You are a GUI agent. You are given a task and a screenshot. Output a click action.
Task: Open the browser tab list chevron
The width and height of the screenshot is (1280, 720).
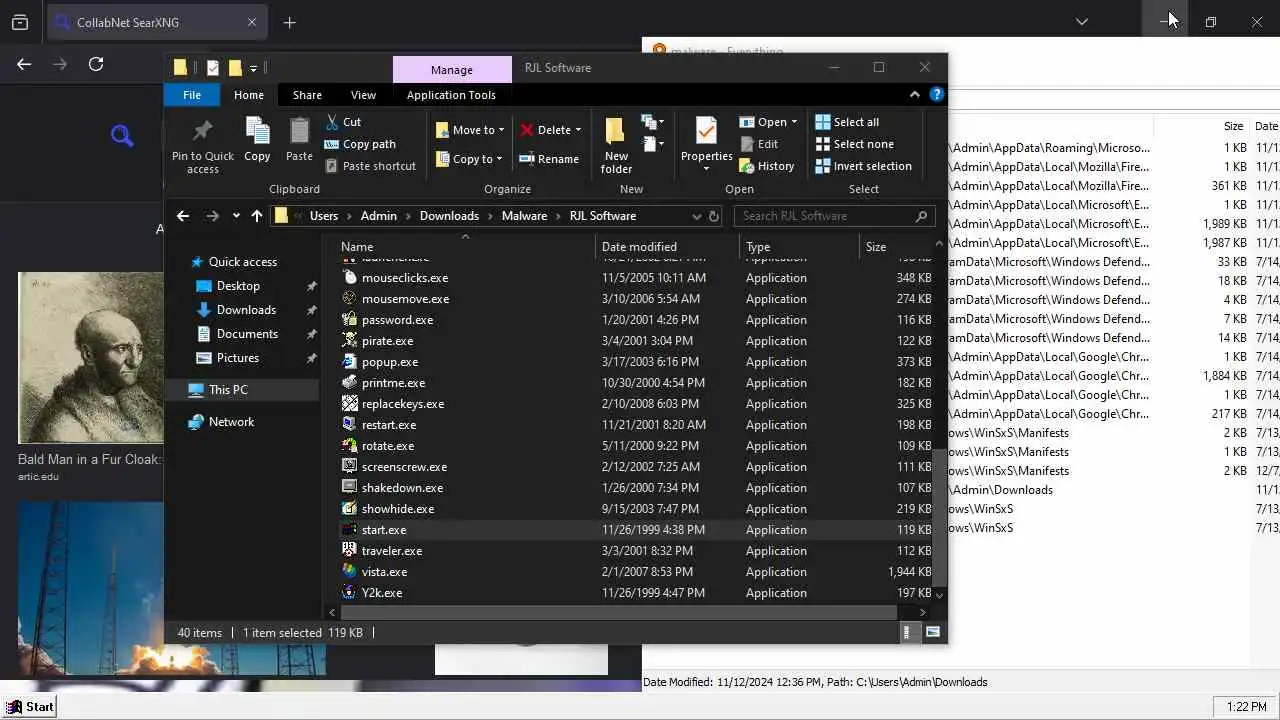pos(1081,22)
